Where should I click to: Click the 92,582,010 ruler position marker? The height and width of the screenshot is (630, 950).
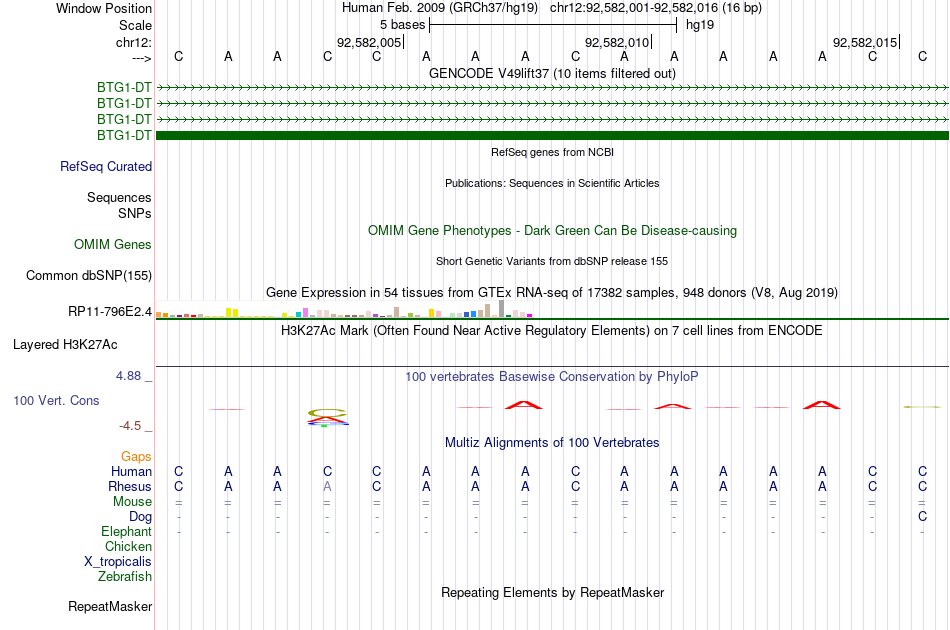[x=617, y=42]
